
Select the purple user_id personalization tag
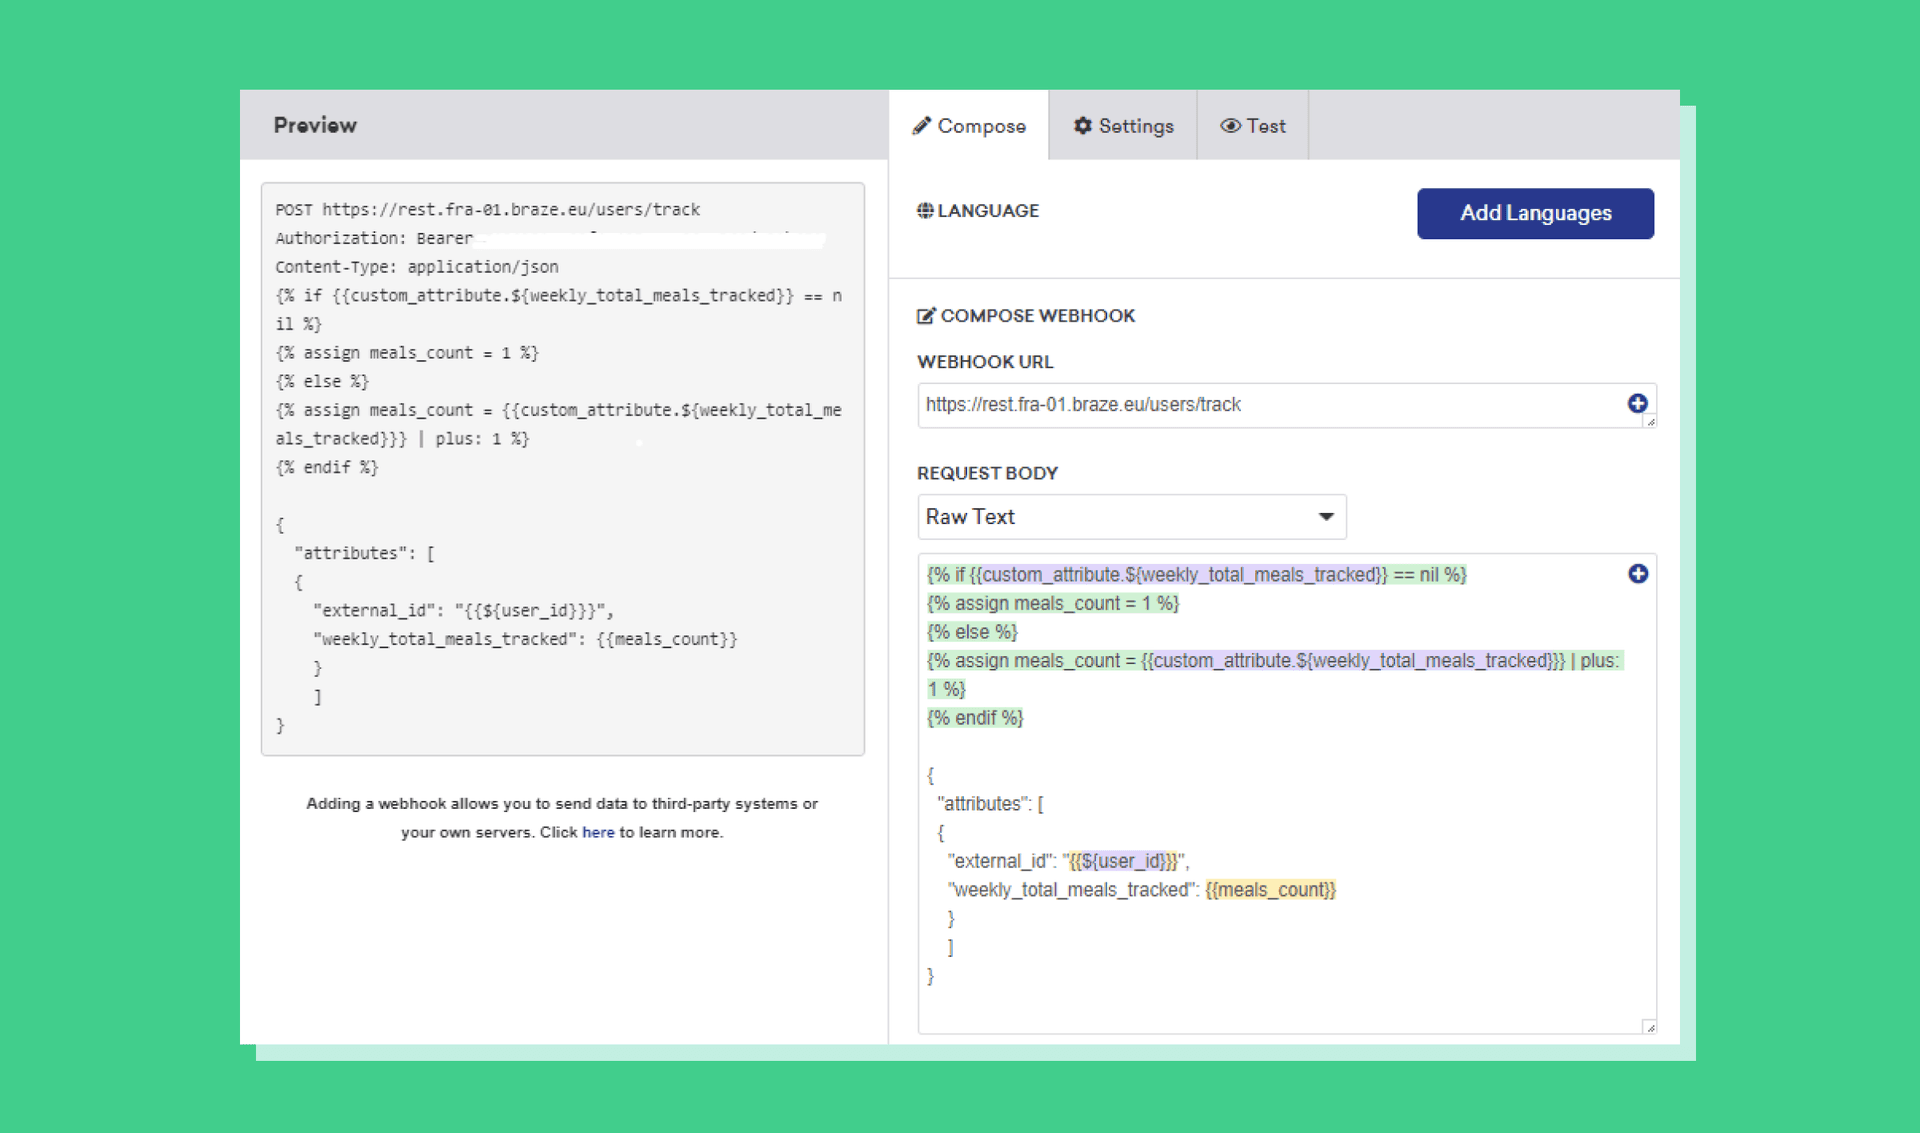coord(1121,860)
